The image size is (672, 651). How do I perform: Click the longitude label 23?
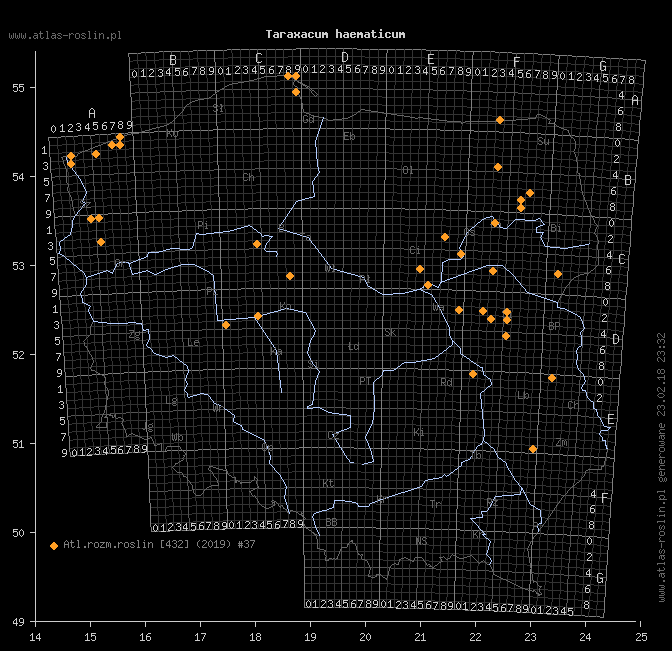tap(531, 637)
